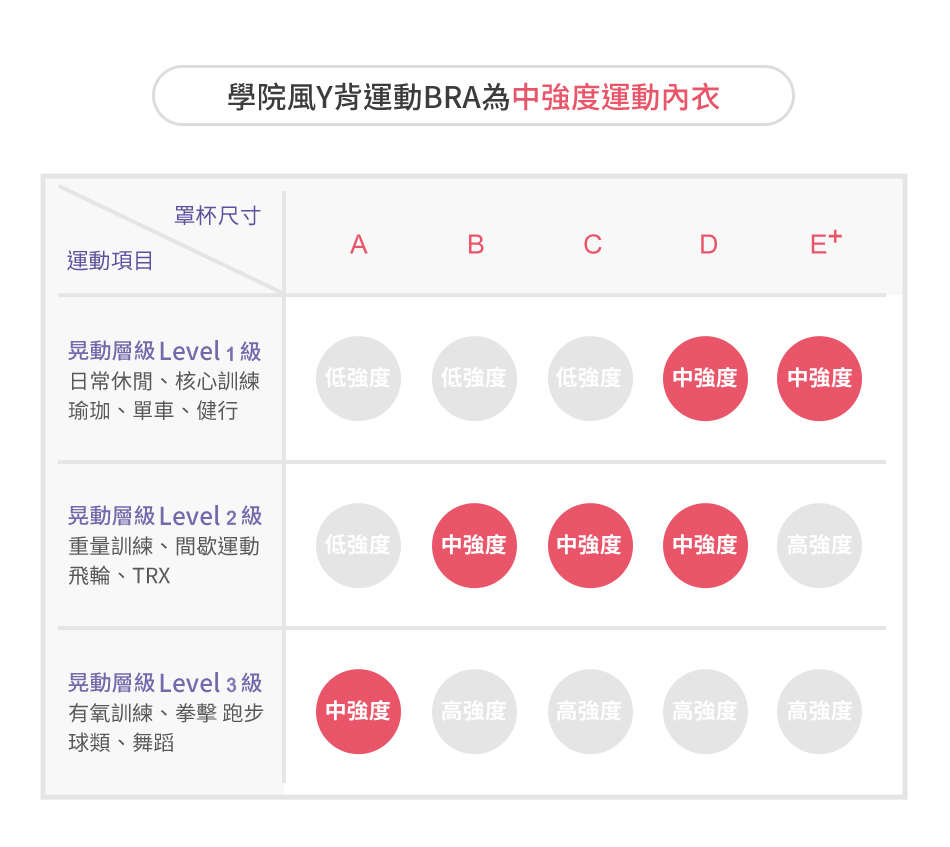Click Level 3 row C-cup 高強度 circle
The width and height of the screenshot is (950, 847).
[x=590, y=712]
